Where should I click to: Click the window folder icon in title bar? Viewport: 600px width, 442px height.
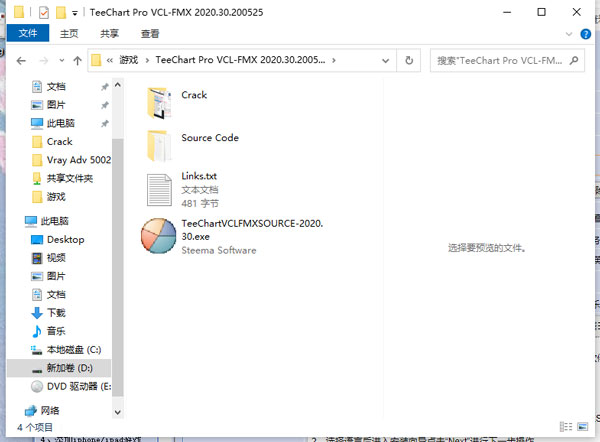19,12
